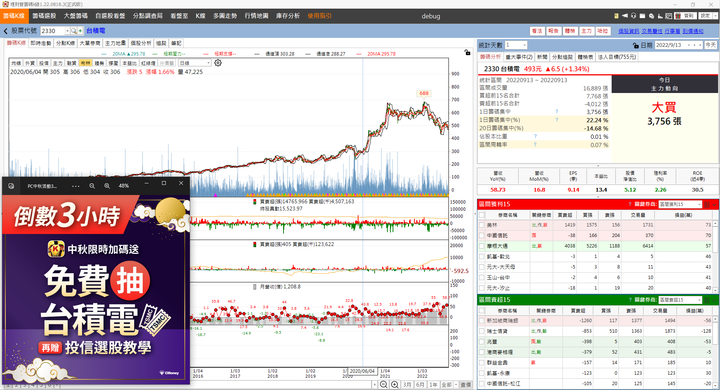Tick the checkbox for broker 玉山-台中
The width and height of the screenshot is (720, 390).
click(x=482, y=277)
